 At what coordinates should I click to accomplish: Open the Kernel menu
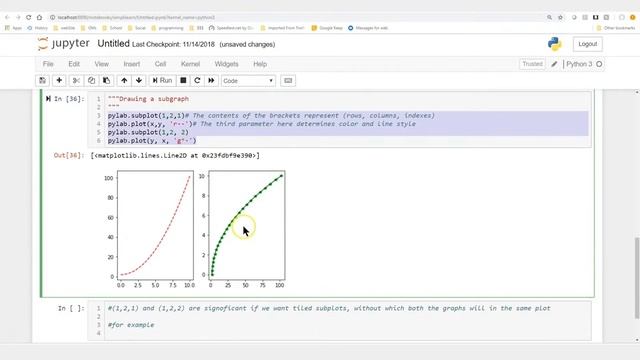pyautogui.click(x=190, y=64)
